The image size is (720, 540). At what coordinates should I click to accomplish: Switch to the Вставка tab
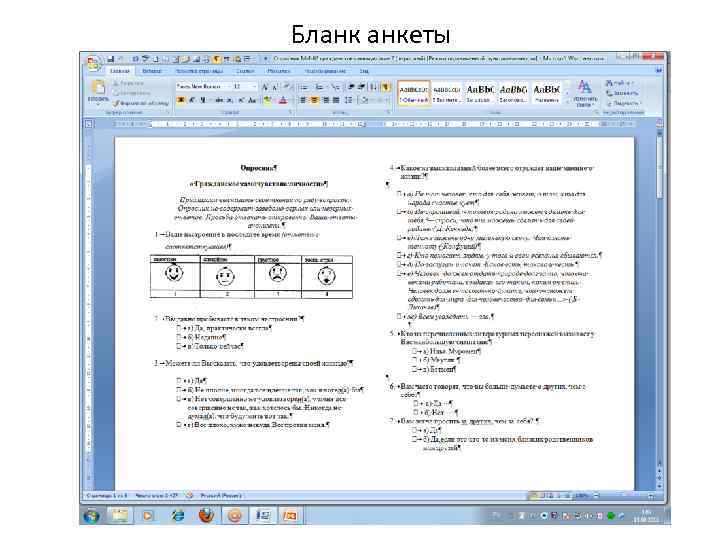[x=152, y=71]
